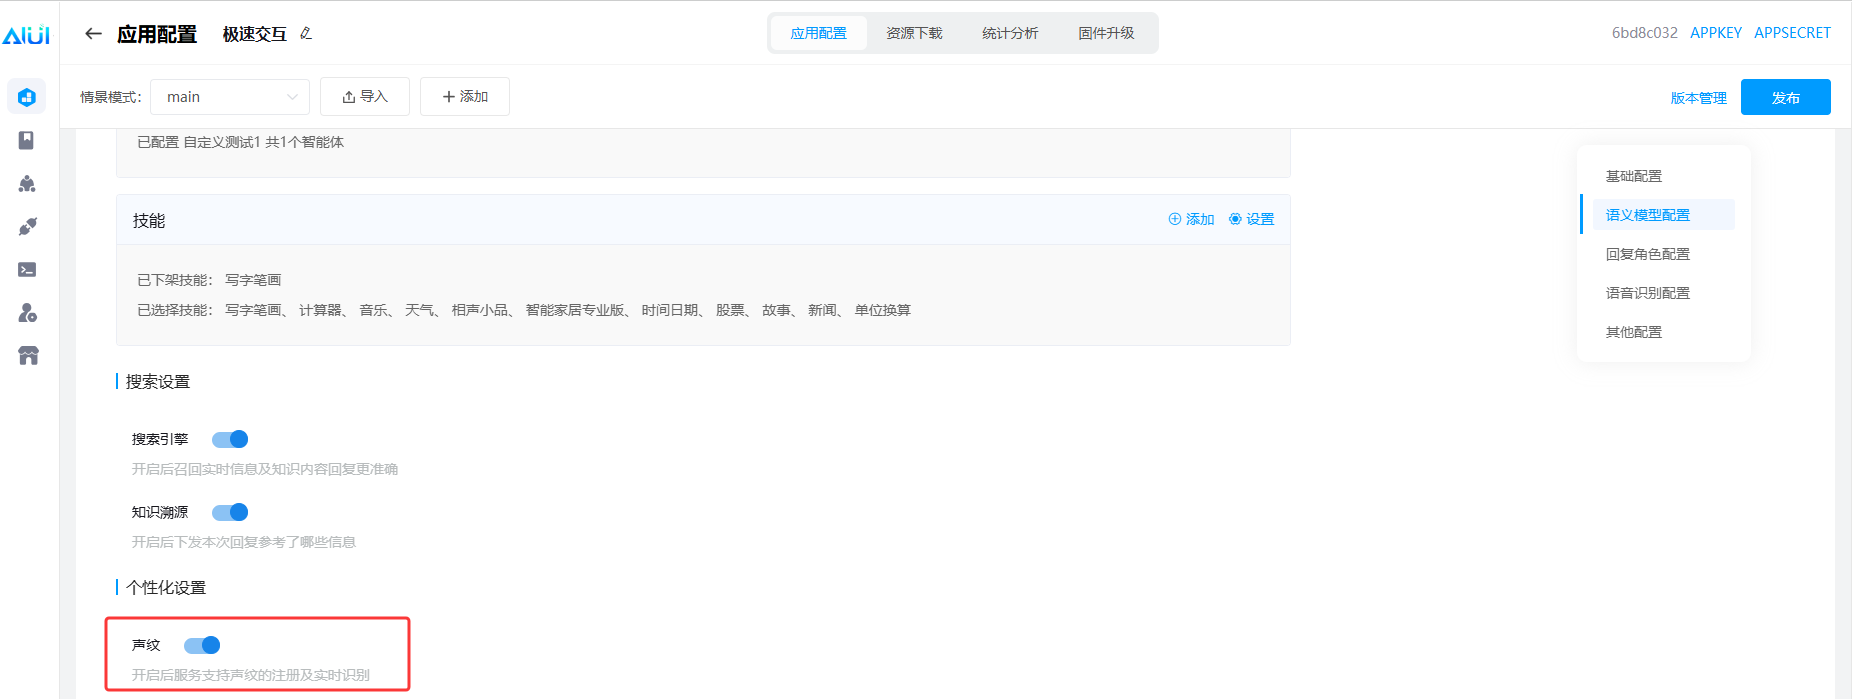
Task: Open the store shop icon in sidebar
Action: coord(27,356)
